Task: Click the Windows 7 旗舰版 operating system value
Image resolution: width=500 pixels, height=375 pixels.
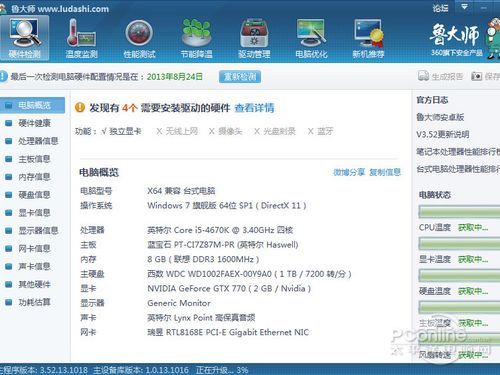Action: 227,205
